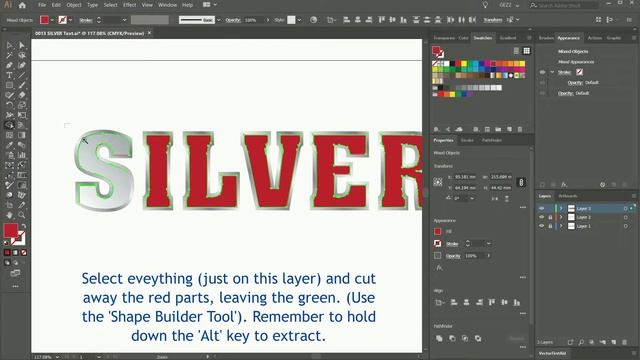Open the Edit menu
The image size is (640, 360).
pyautogui.click(x=56, y=5)
